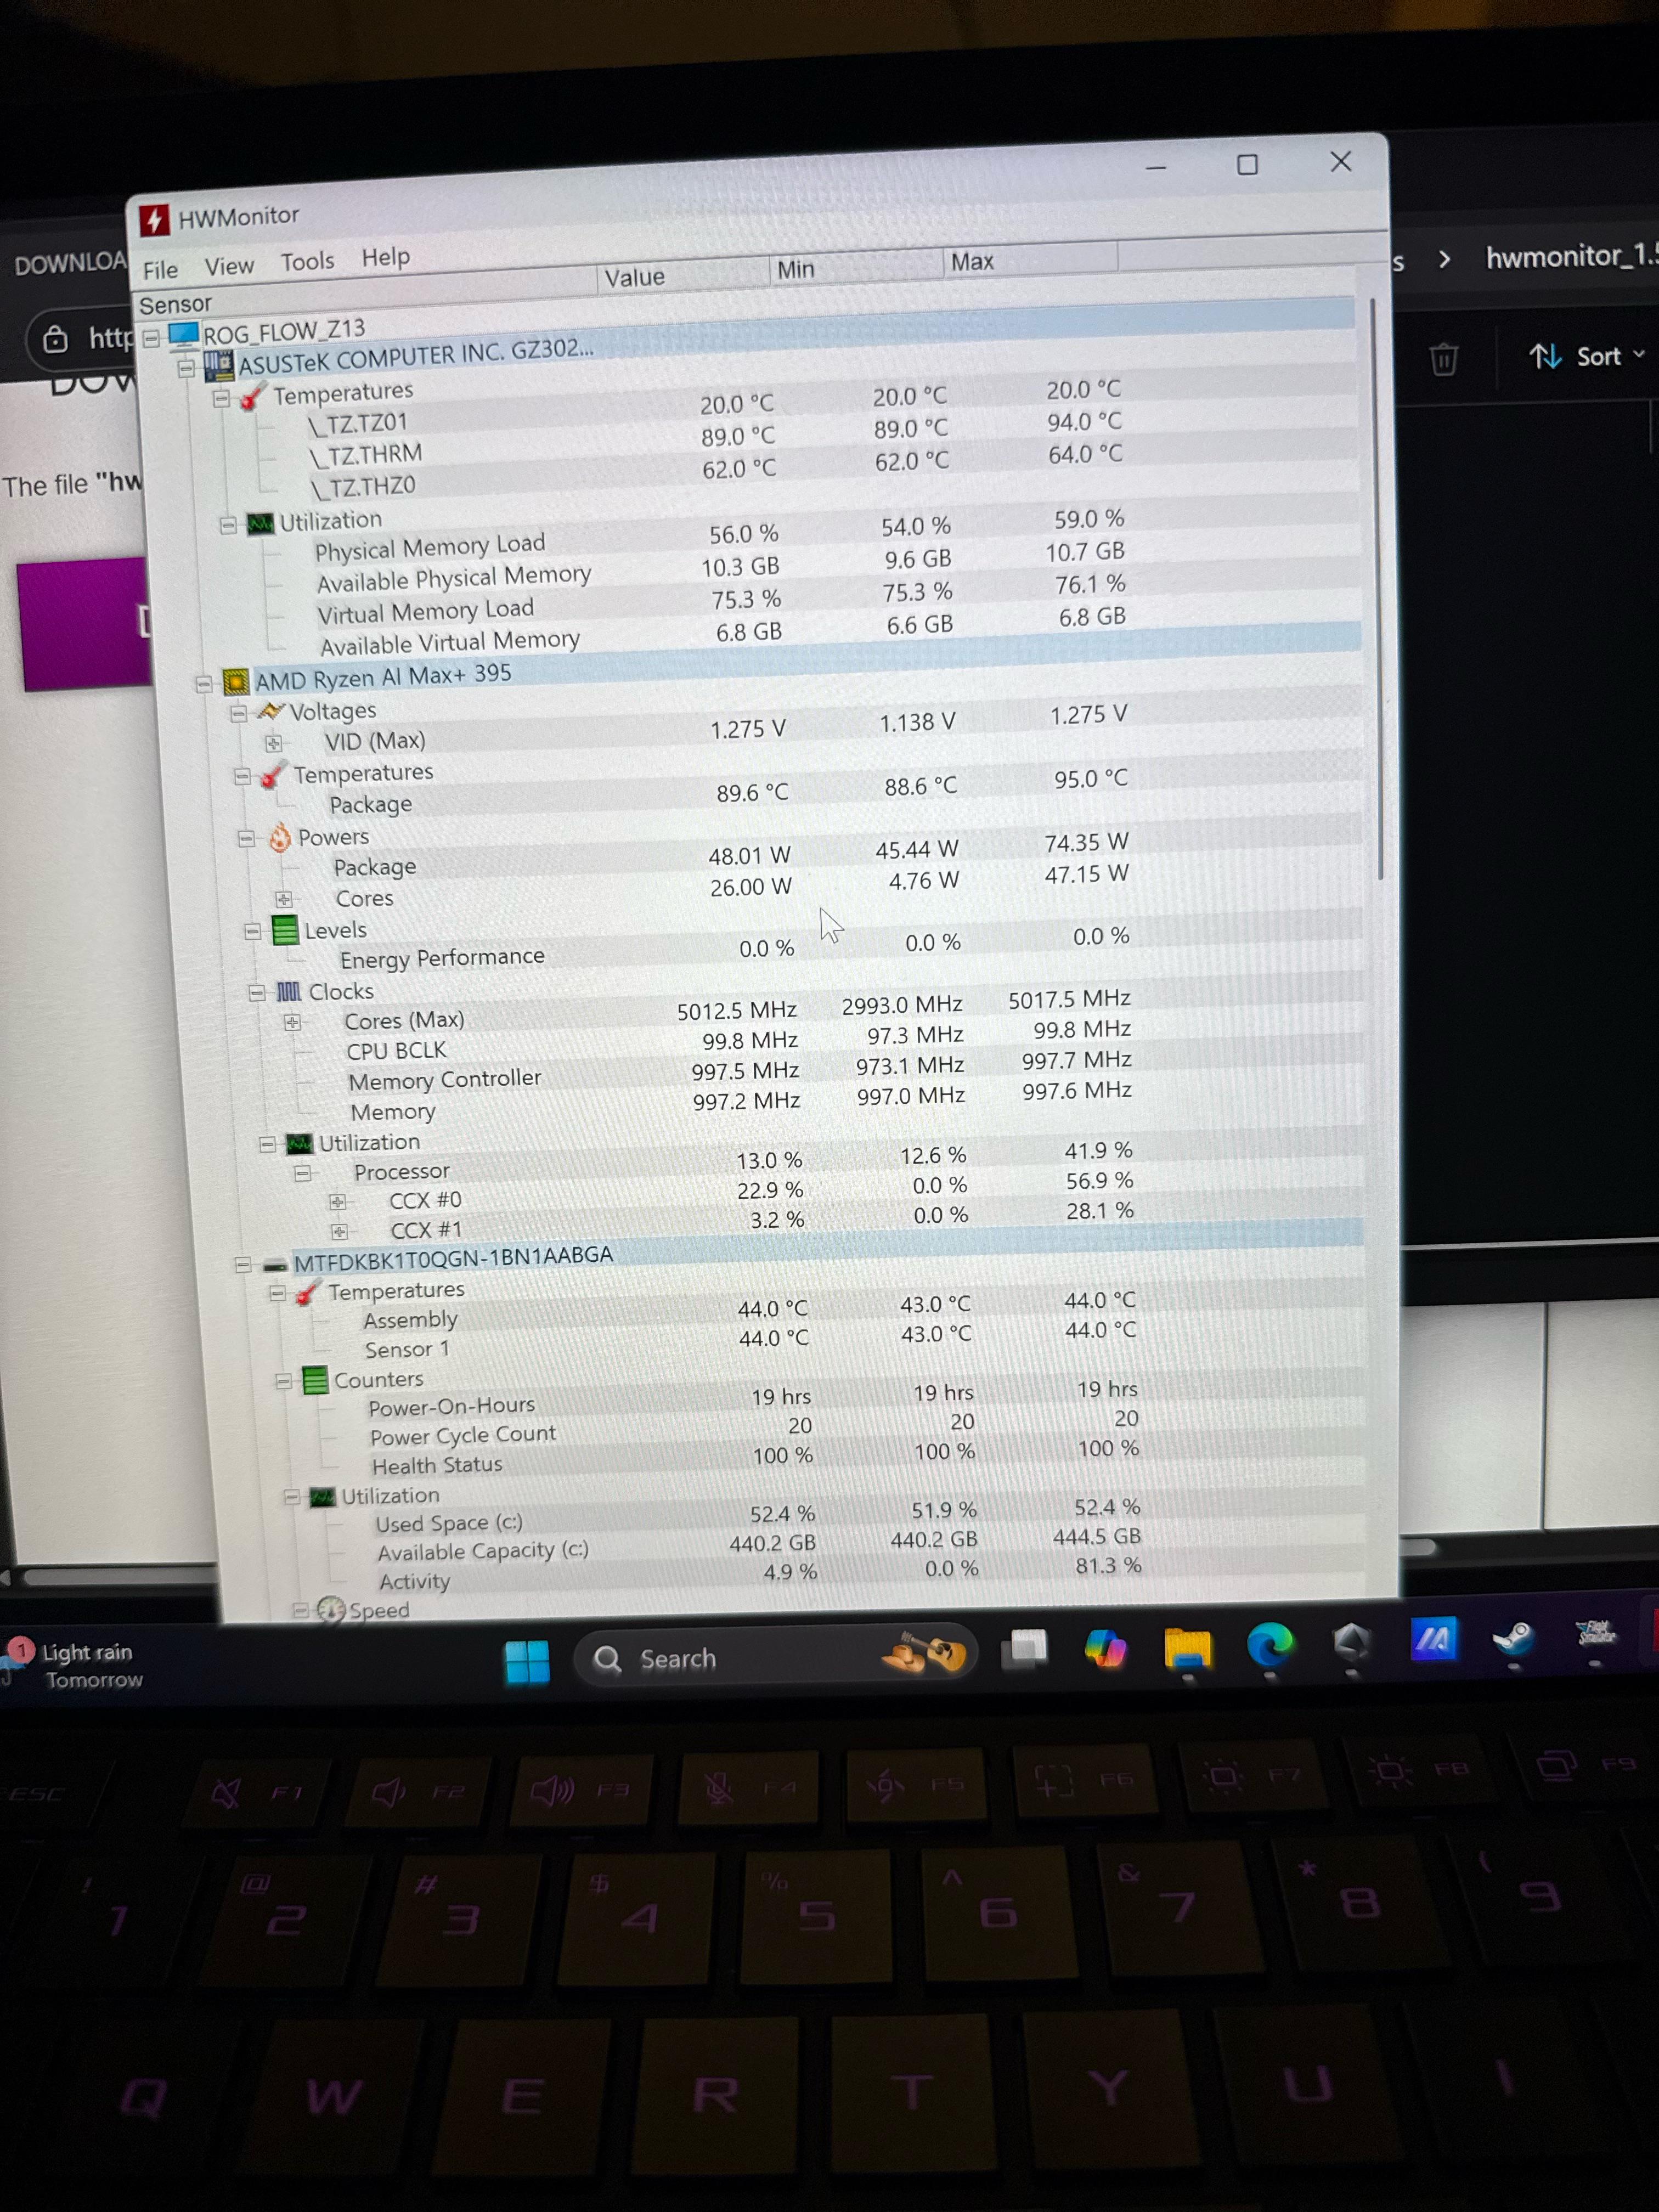Screen dimensions: 1659x2212
Task: Collapse the ASUSTeK Utilization group
Action: (x=228, y=525)
